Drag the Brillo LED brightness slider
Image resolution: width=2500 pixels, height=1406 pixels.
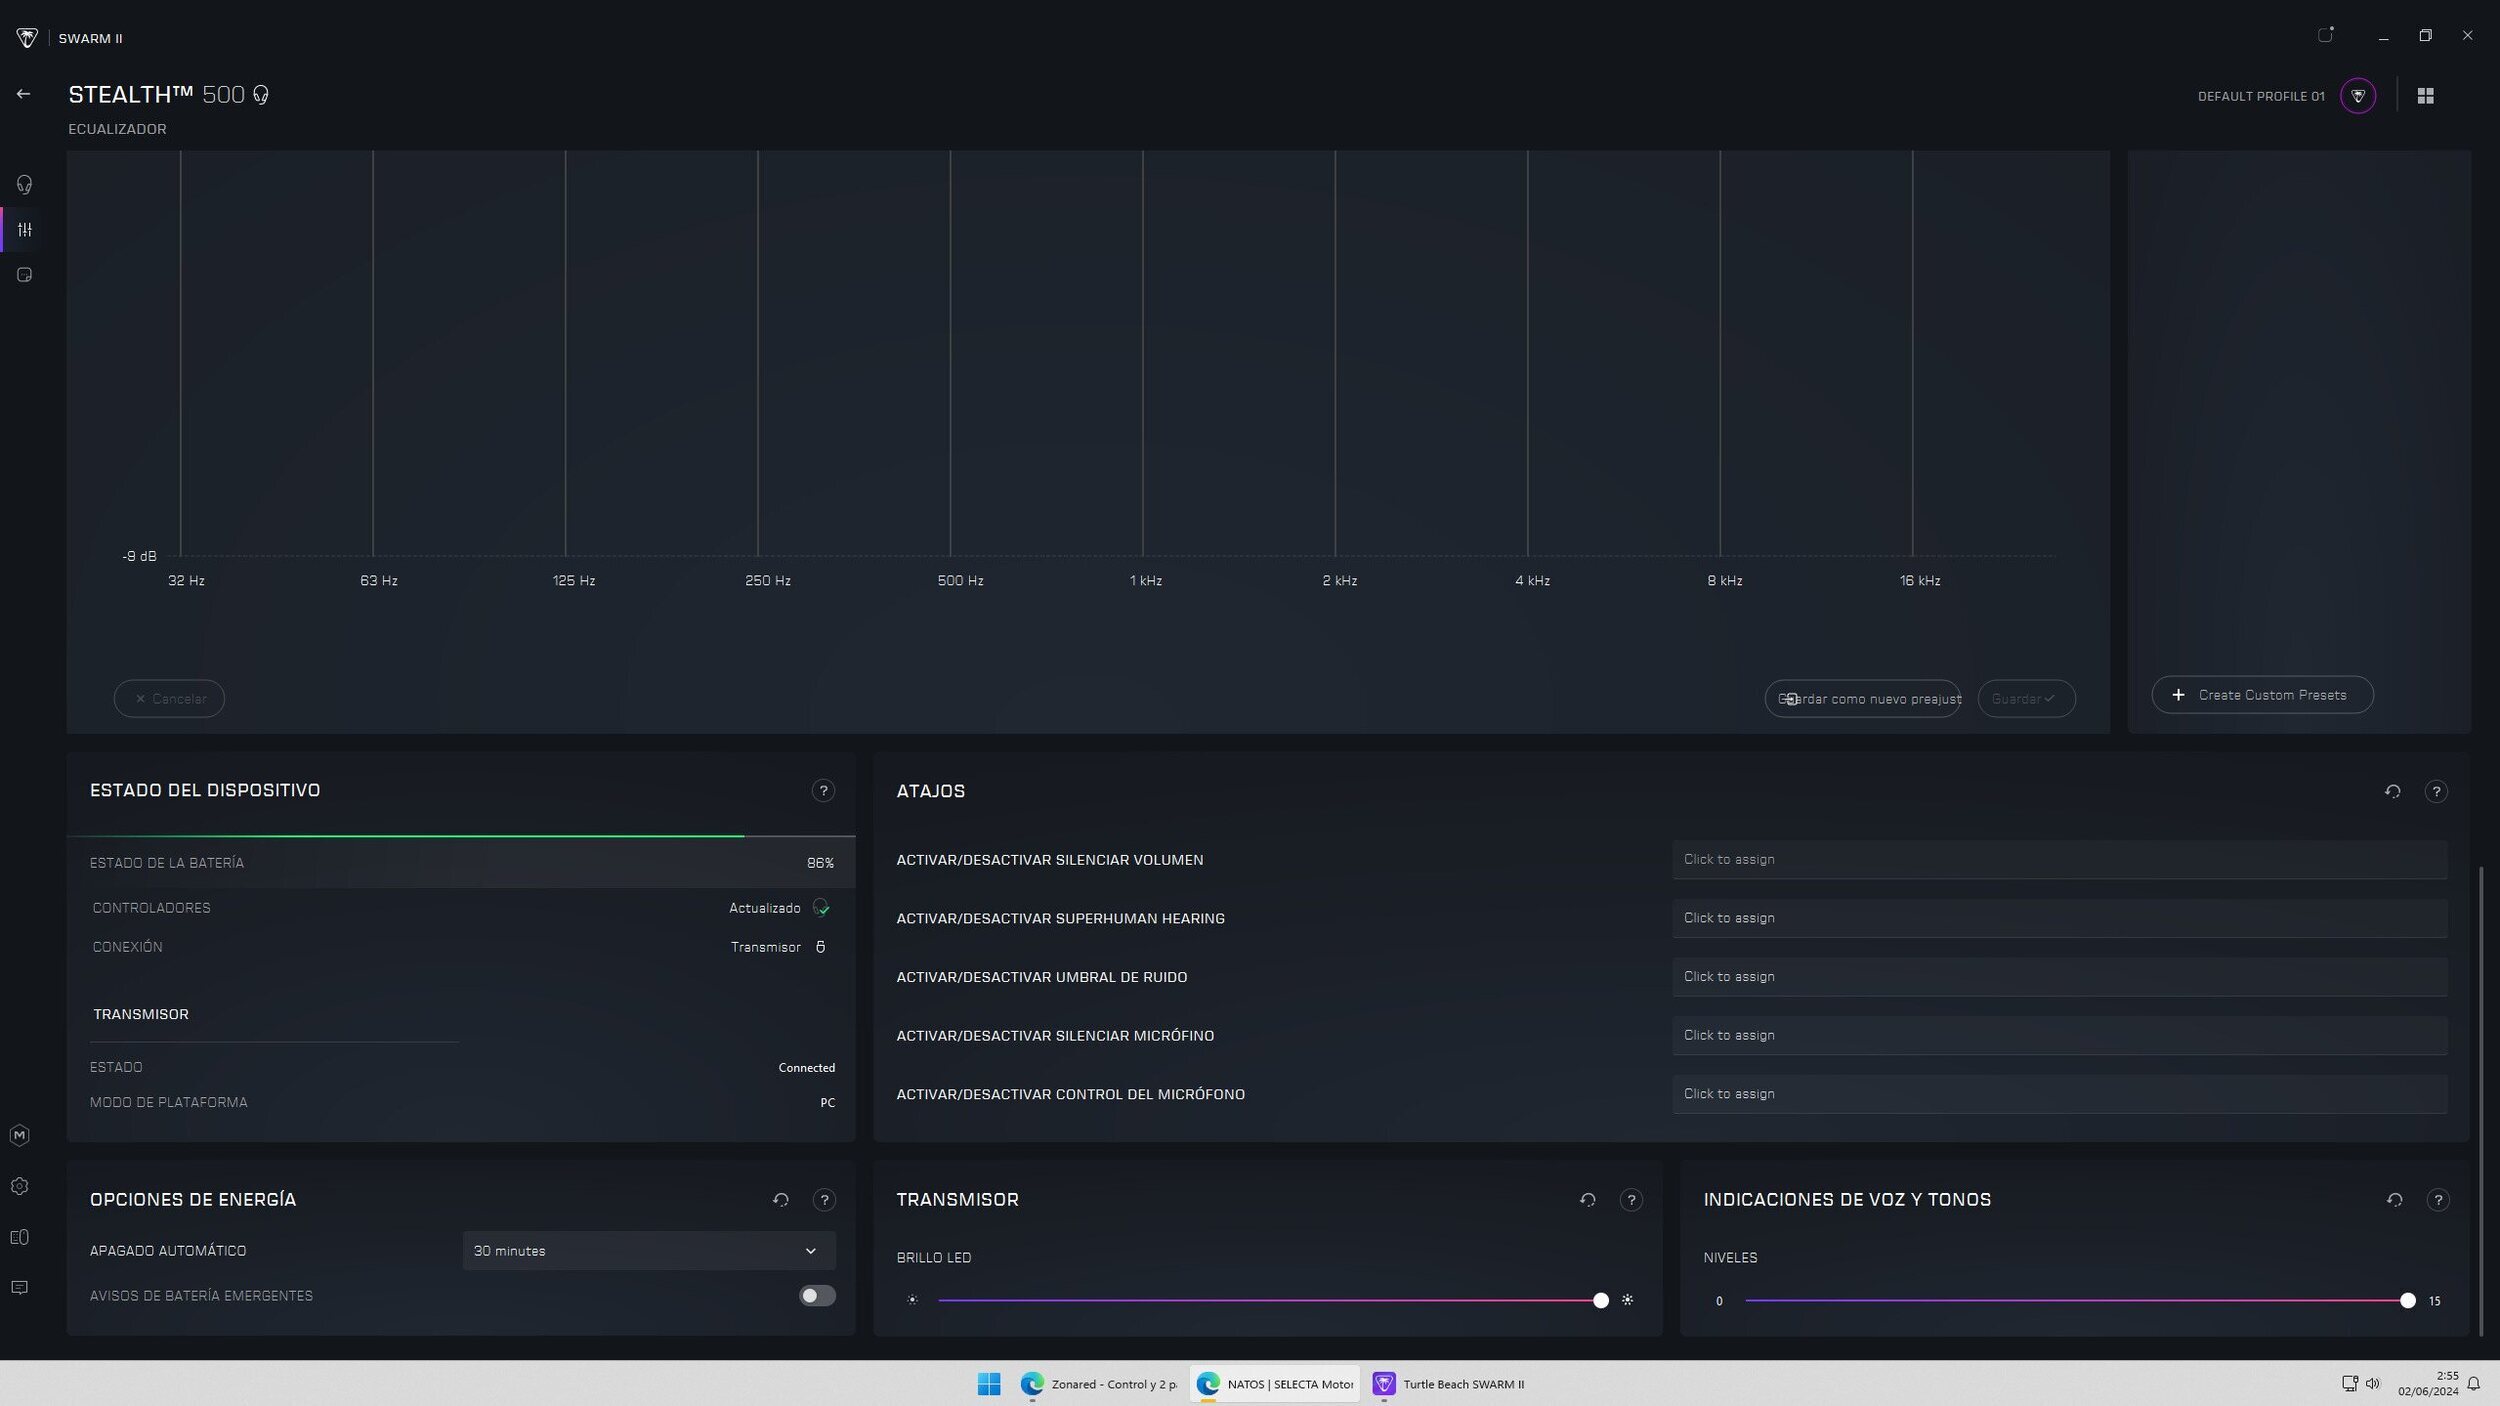point(1599,1300)
